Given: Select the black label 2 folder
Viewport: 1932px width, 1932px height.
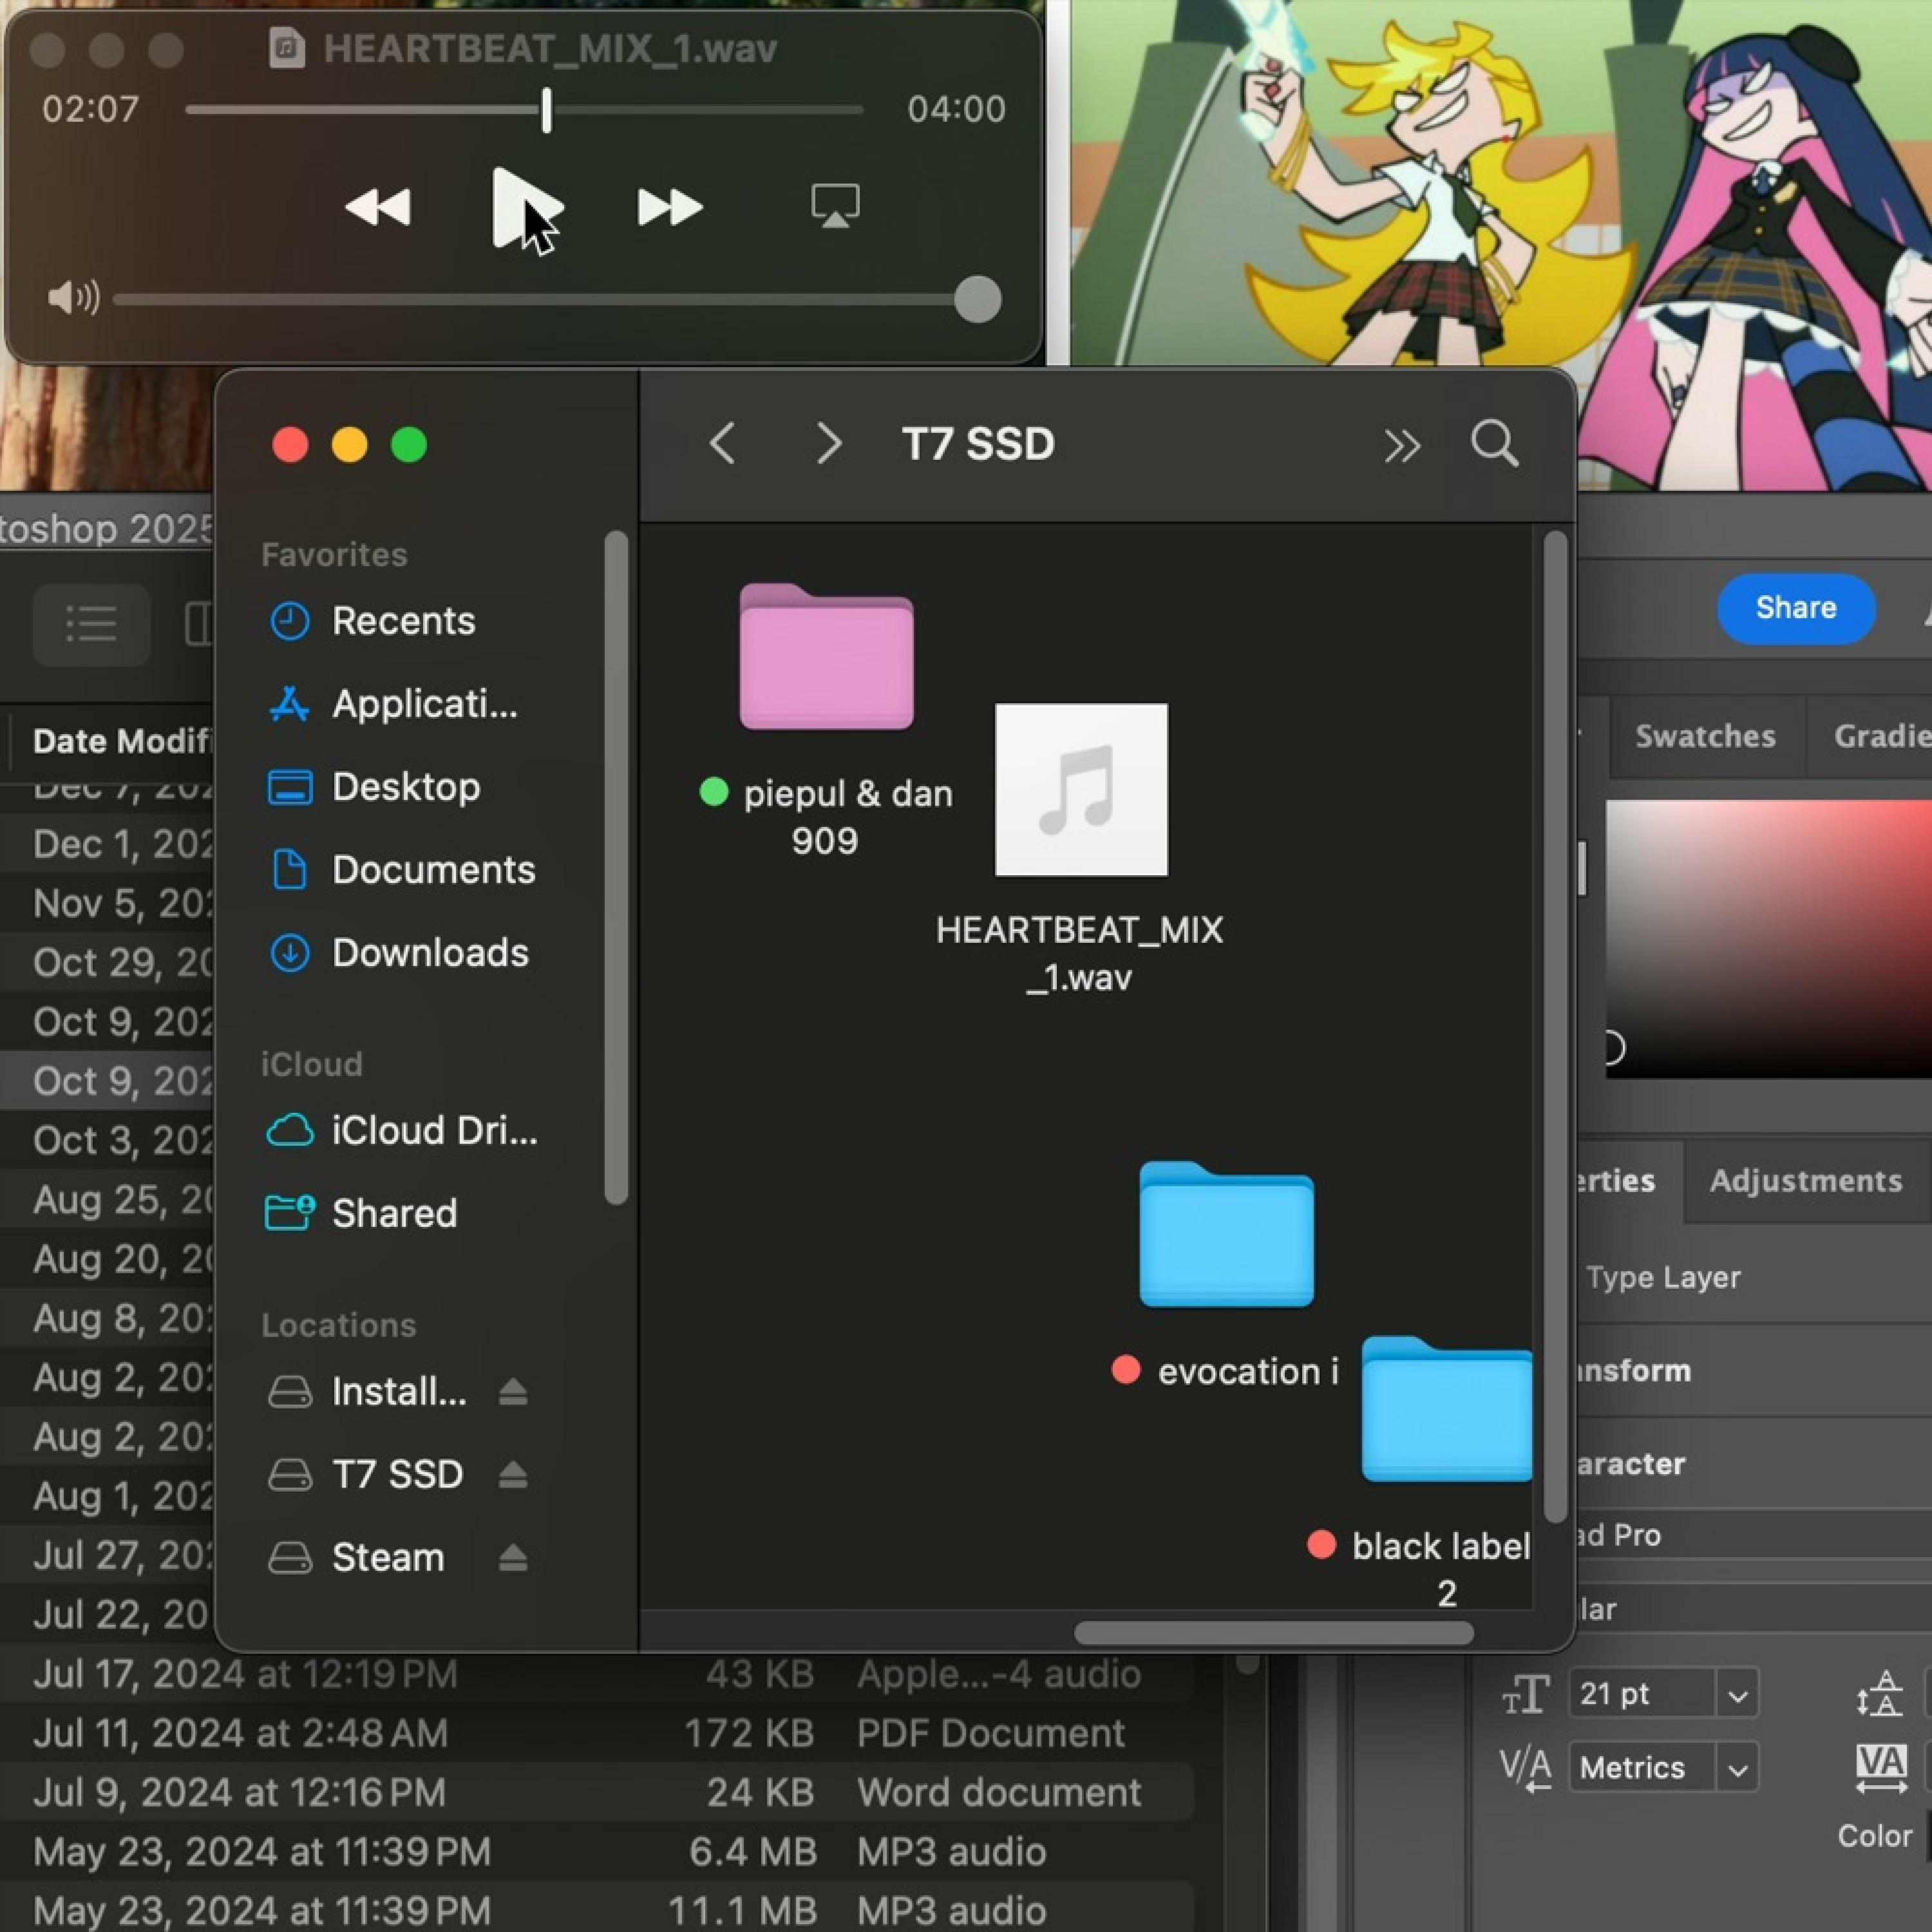Looking at the screenshot, I should [x=1446, y=1408].
